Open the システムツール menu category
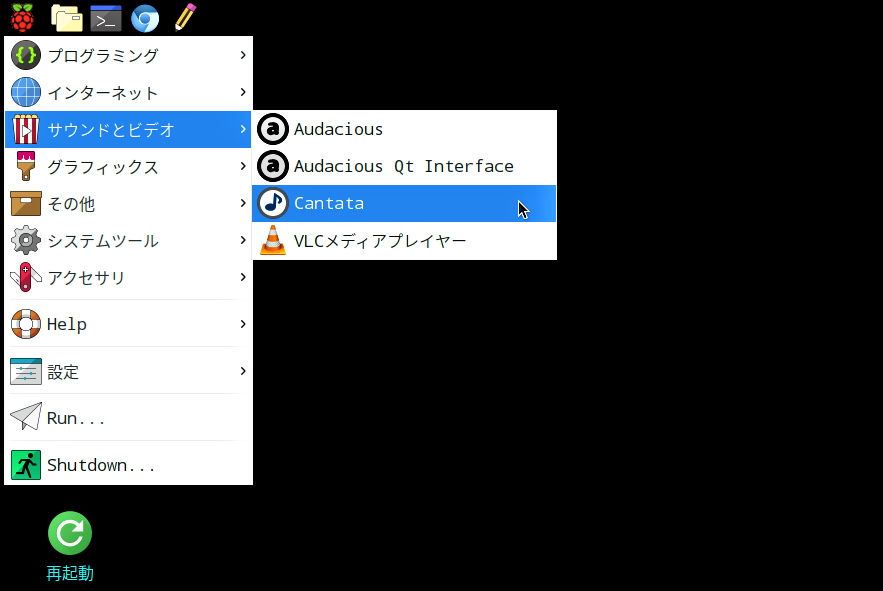Viewport: 883px width, 591px height. [x=128, y=241]
